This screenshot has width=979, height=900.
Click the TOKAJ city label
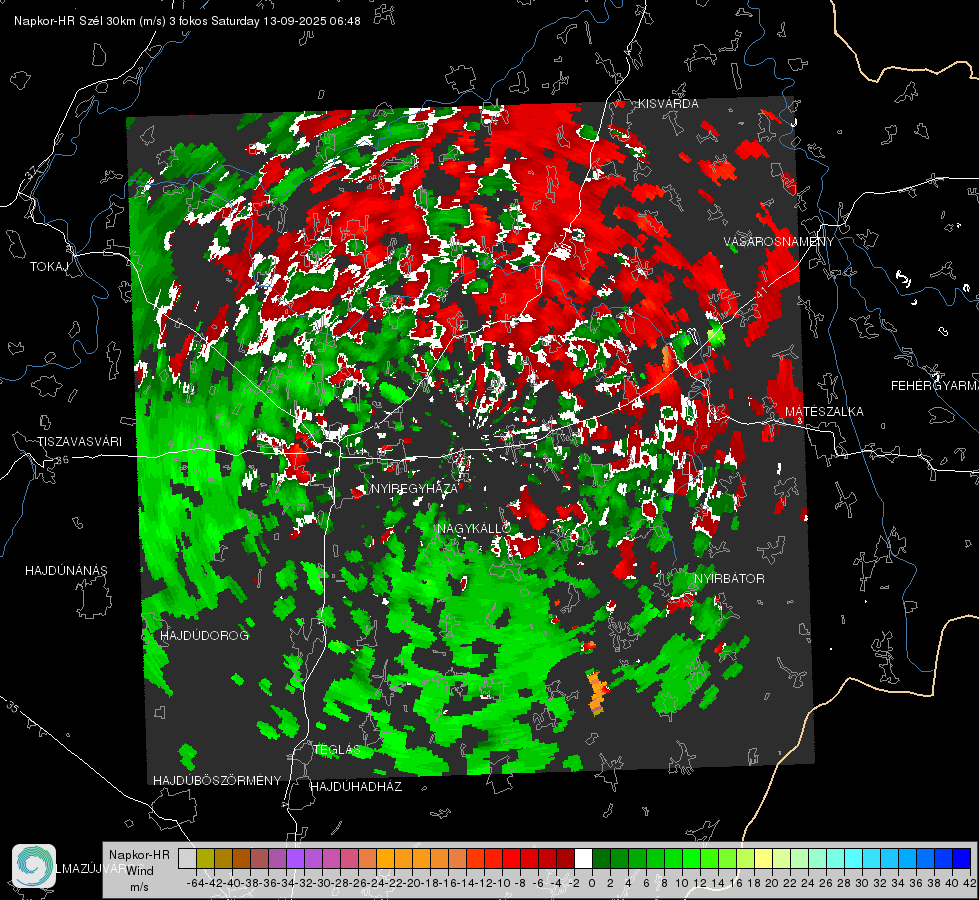(49, 267)
